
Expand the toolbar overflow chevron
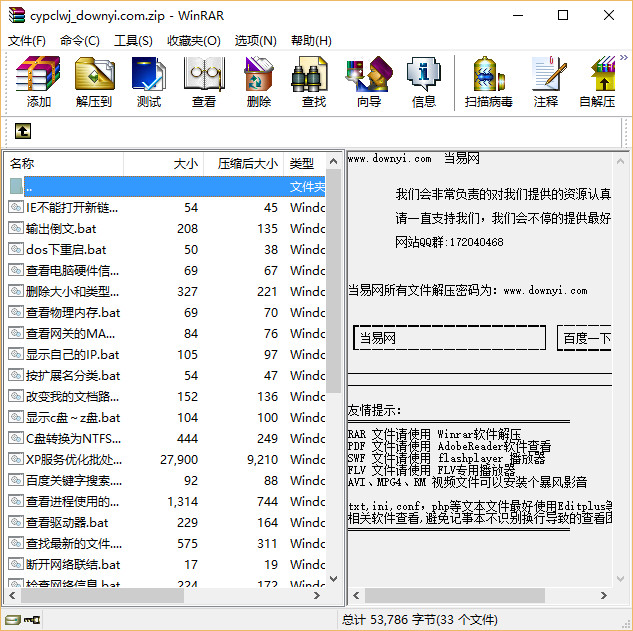(624, 58)
